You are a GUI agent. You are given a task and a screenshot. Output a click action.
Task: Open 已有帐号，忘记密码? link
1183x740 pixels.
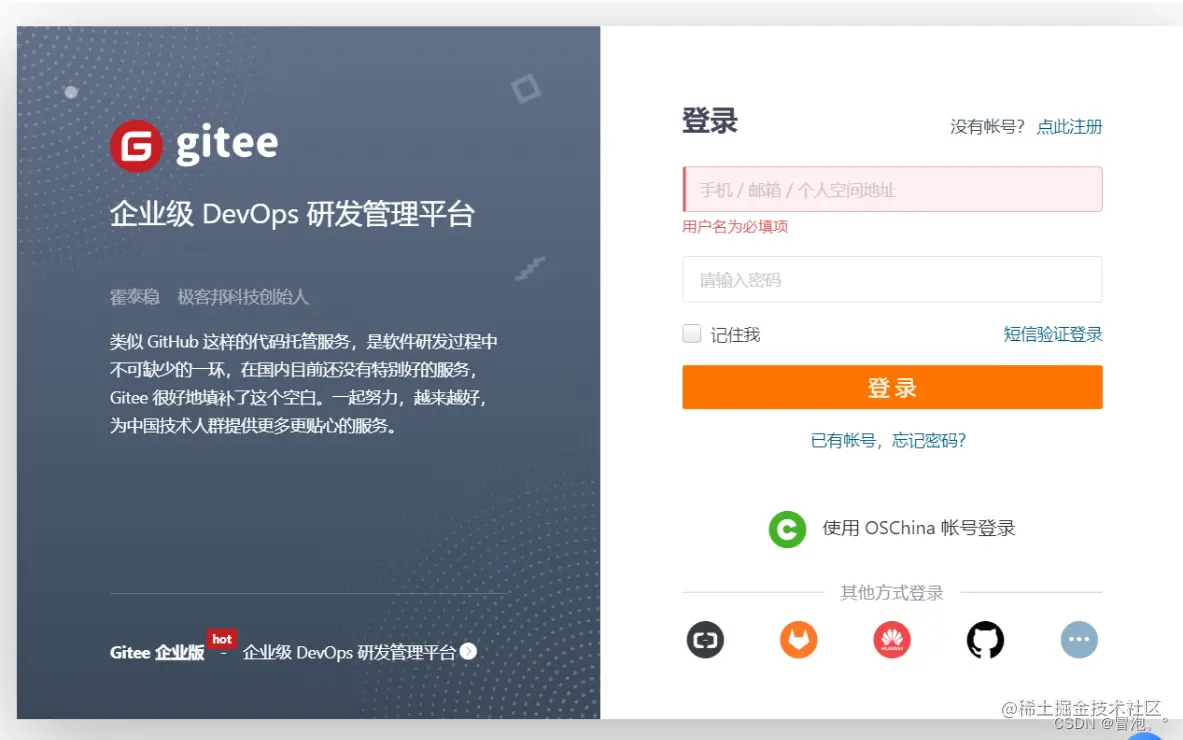[x=888, y=441]
